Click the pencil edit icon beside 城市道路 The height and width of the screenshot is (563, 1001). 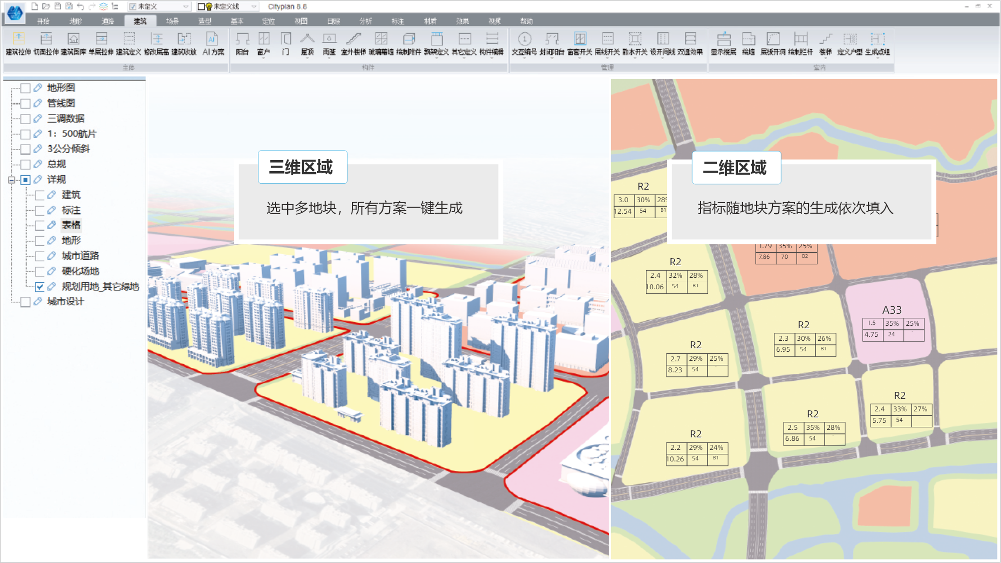tap(52, 256)
